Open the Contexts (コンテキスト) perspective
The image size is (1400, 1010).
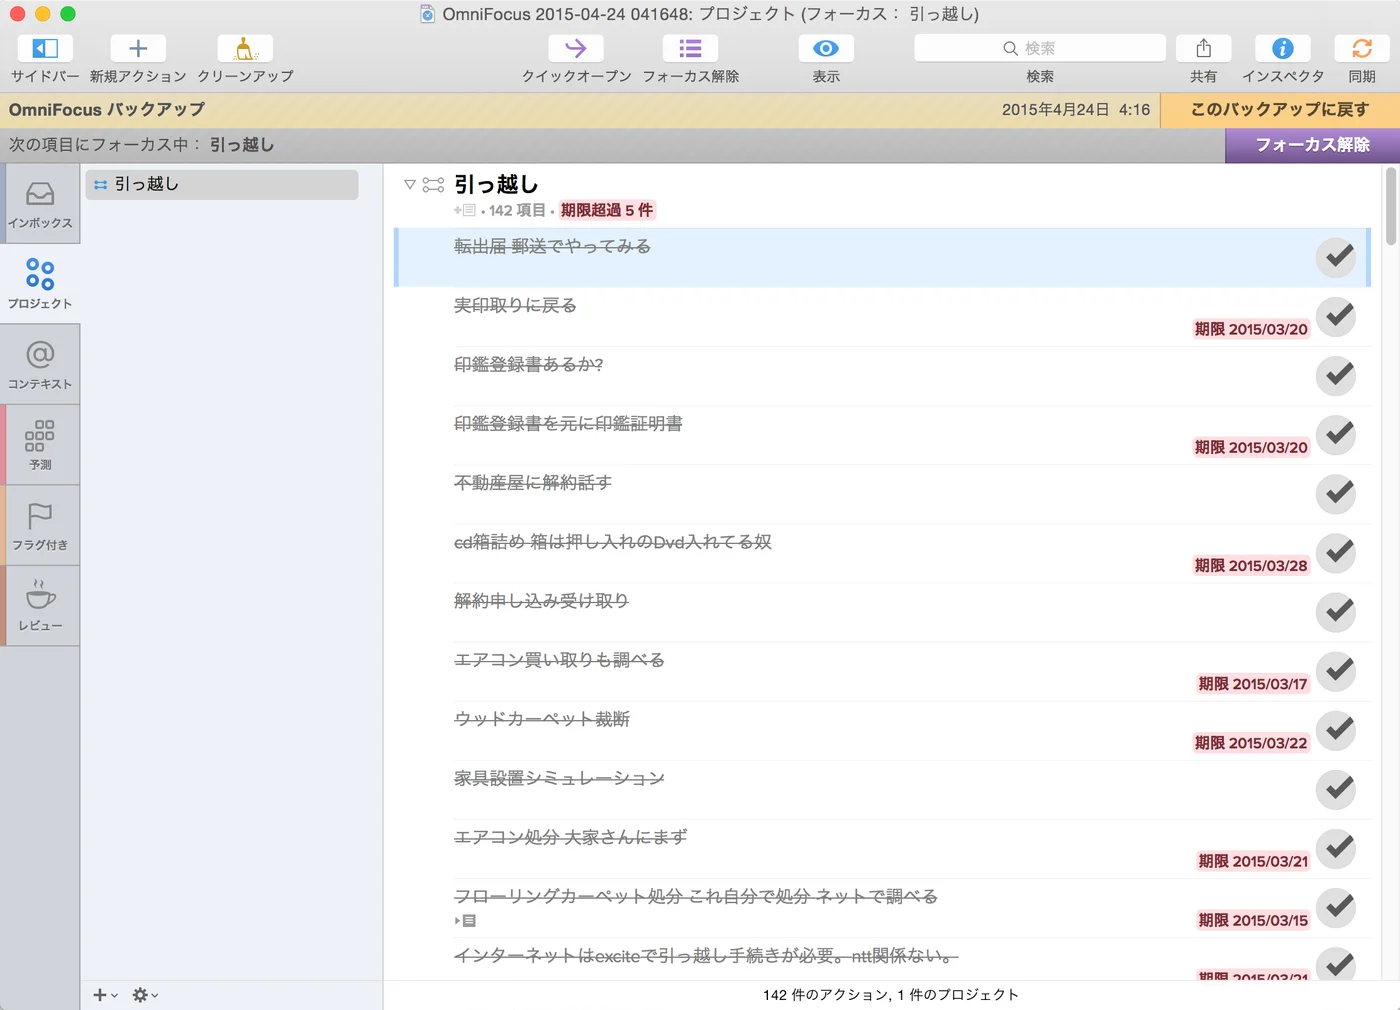coord(40,365)
